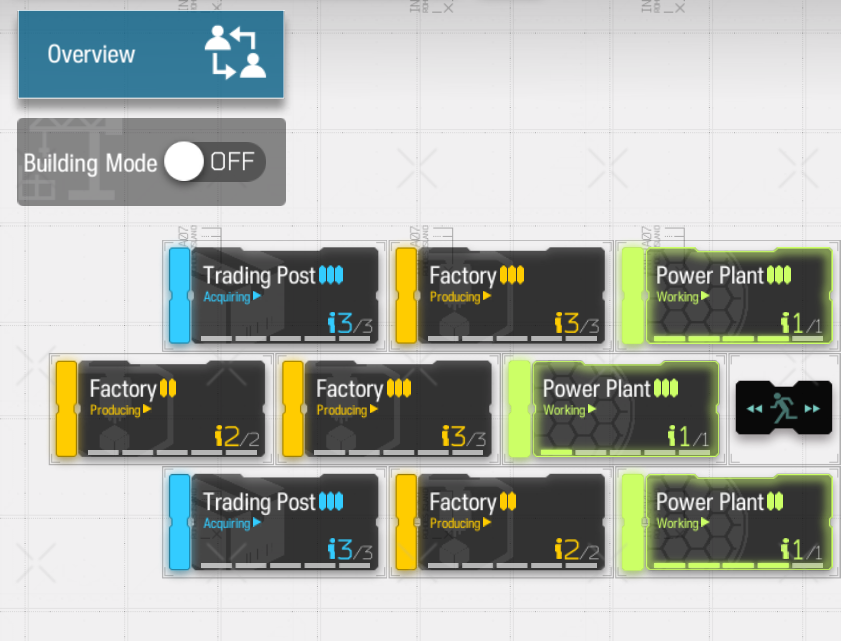Click the two level pips on bottom Power Plant

click(x=775, y=502)
